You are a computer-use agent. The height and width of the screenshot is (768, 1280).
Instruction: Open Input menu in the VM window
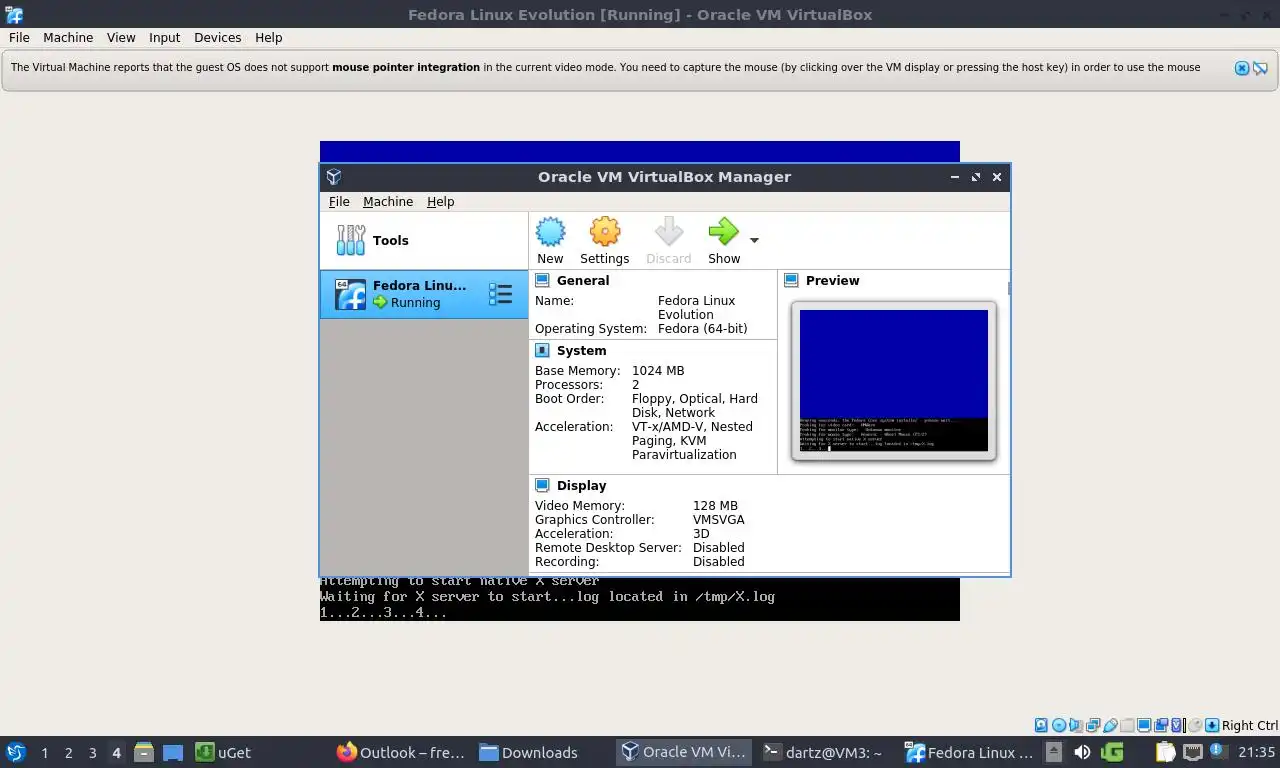click(164, 37)
